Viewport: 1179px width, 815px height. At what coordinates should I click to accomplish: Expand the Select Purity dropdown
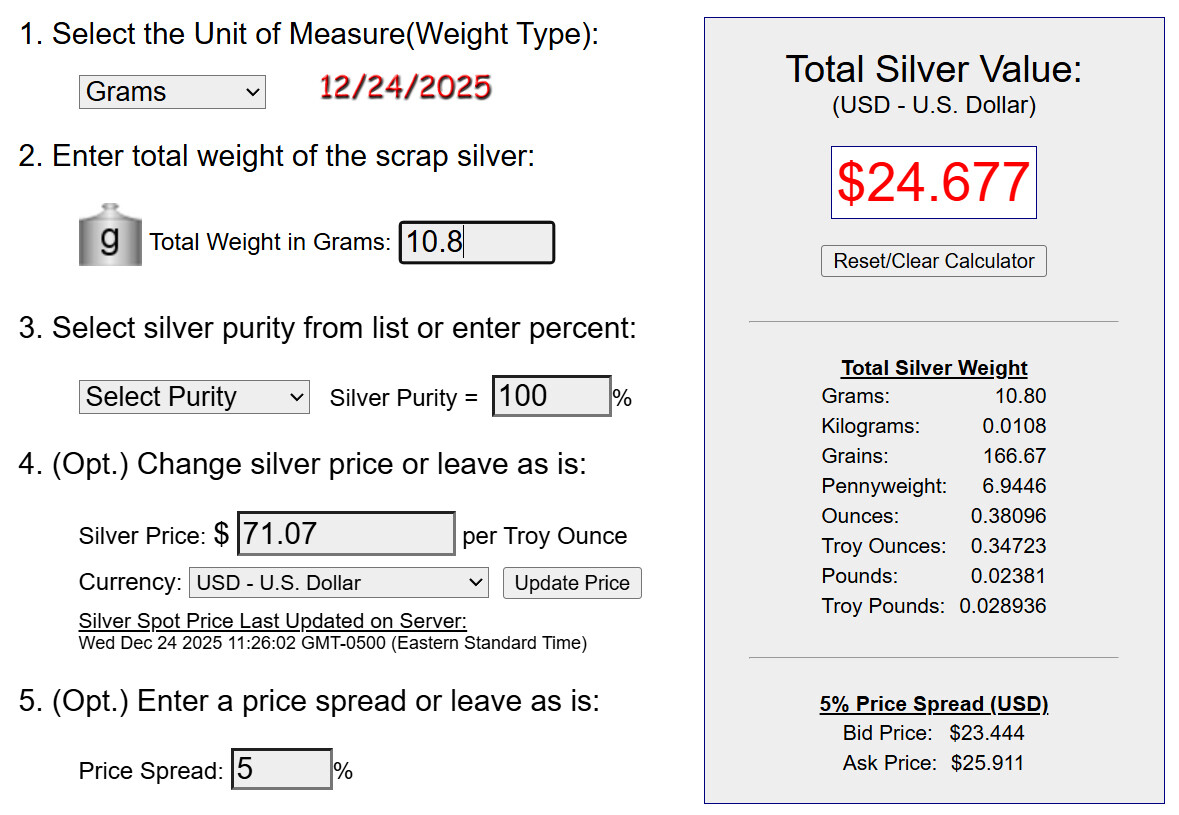(x=194, y=397)
